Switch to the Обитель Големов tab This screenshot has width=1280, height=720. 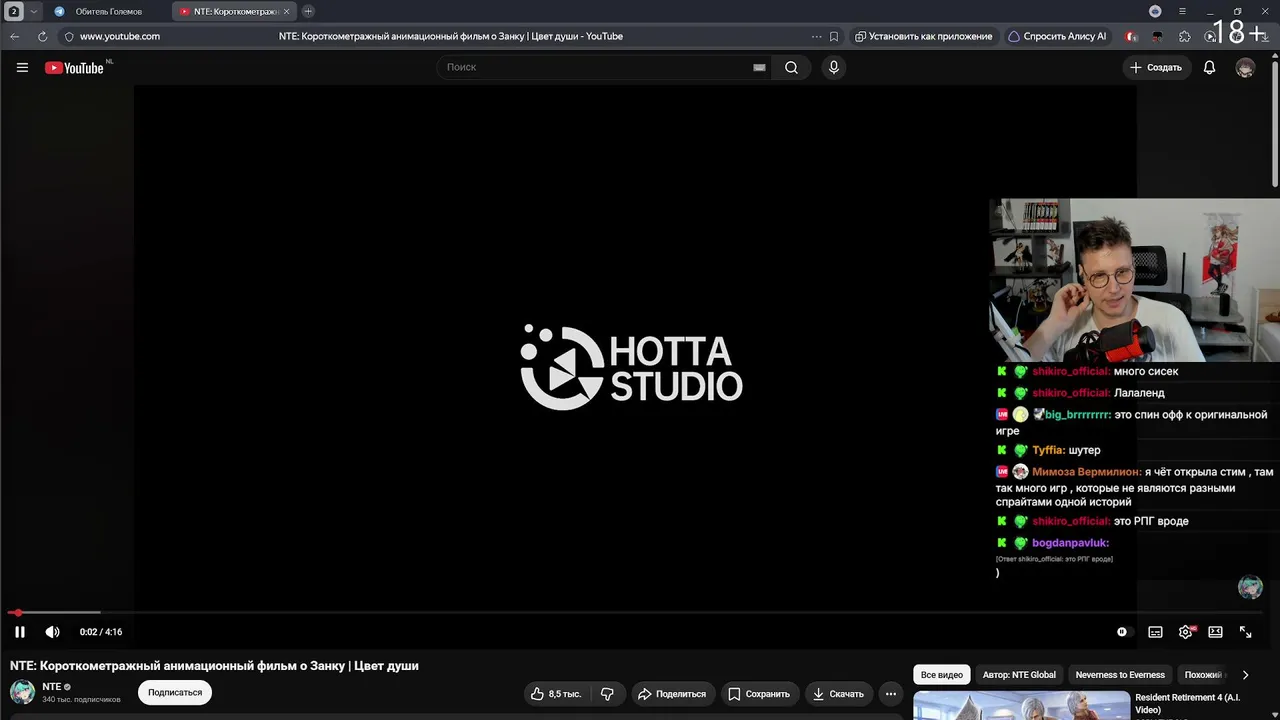point(108,11)
